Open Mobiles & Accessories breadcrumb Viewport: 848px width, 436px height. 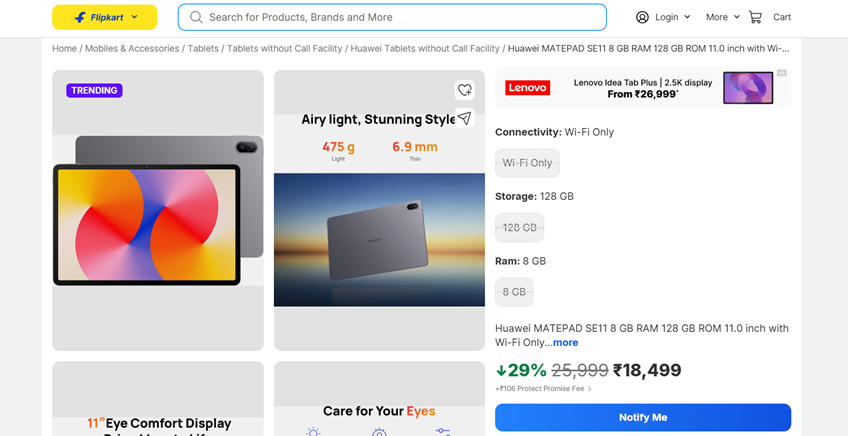pyautogui.click(x=132, y=48)
